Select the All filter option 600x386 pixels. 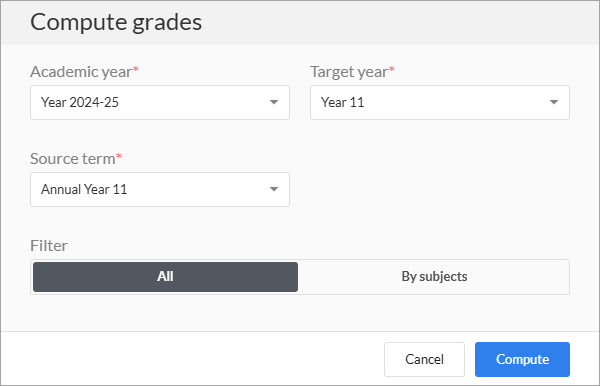(165, 277)
